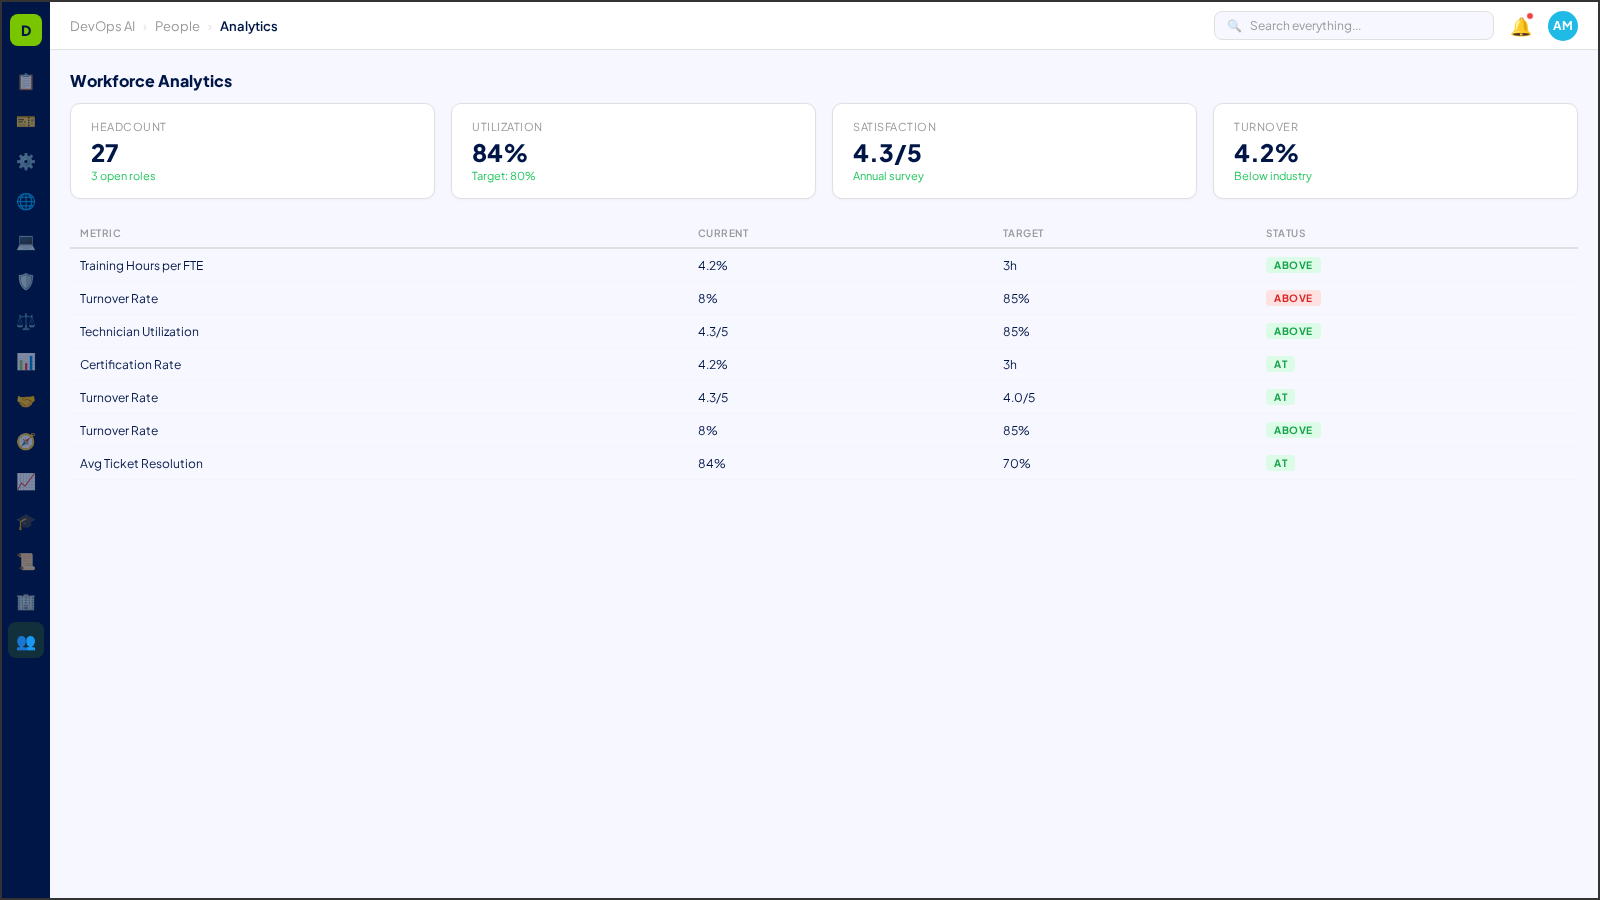Open the globe network section
Image resolution: width=1600 pixels, height=900 pixels.
tap(26, 202)
